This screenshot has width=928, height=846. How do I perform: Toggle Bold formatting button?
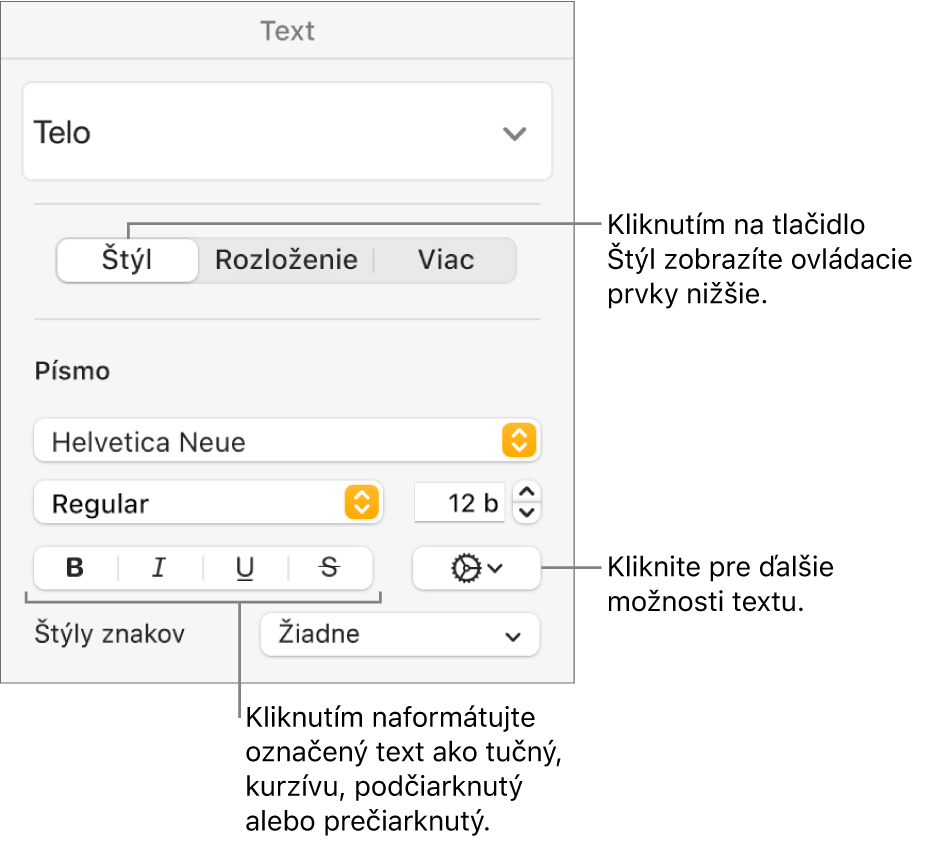76,568
